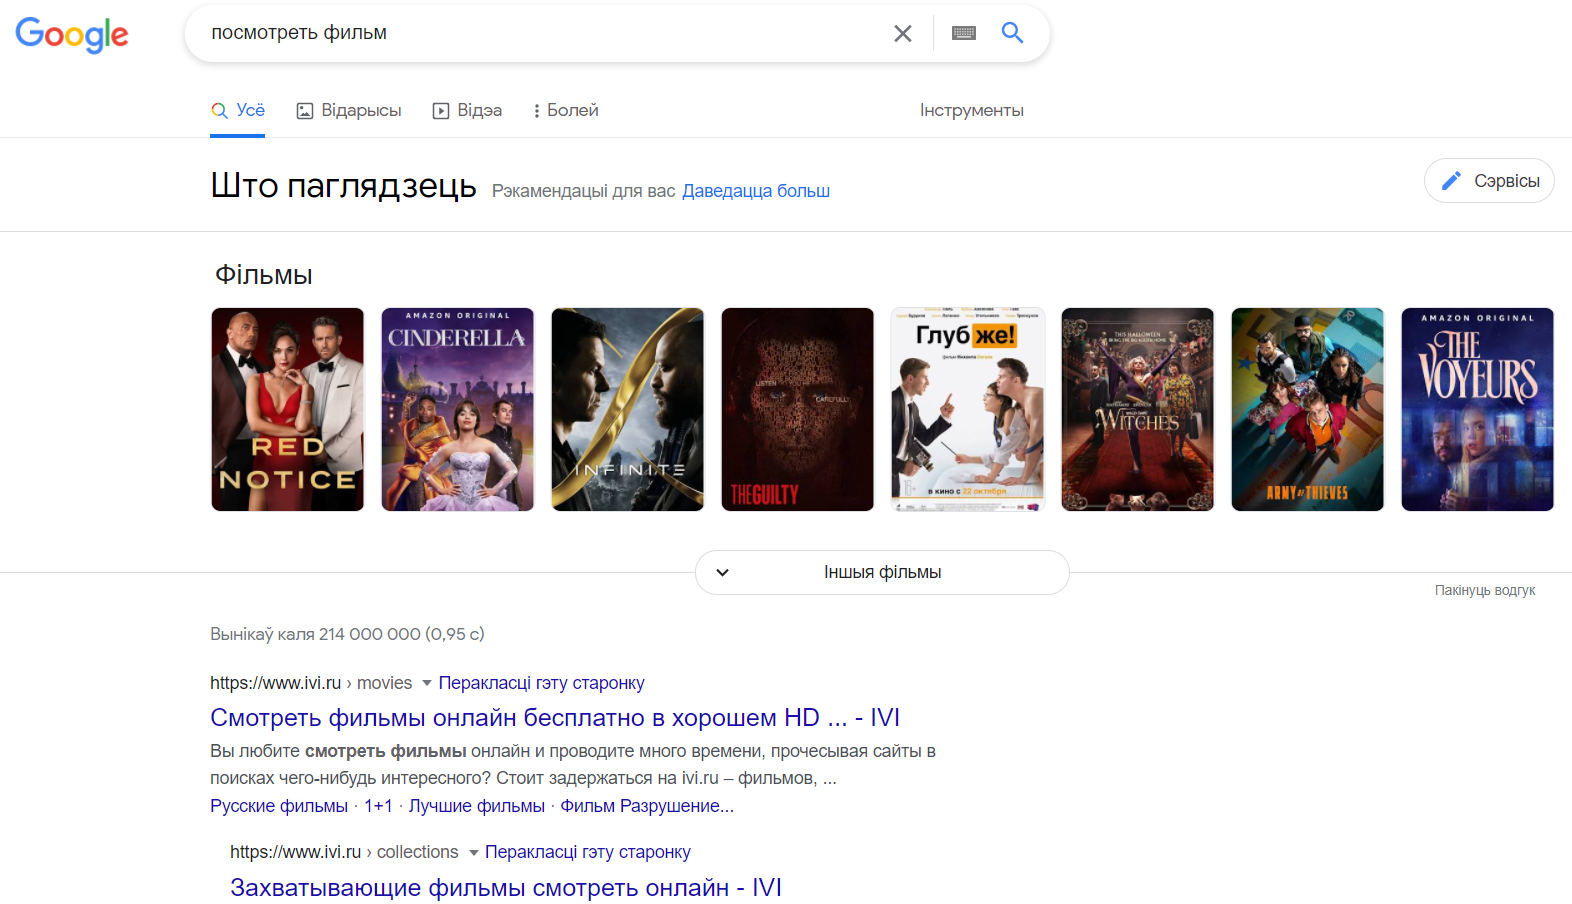The image size is (1572, 904).
Task: Expand the Іншыя фільмы button
Action: pyautogui.click(x=882, y=572)
